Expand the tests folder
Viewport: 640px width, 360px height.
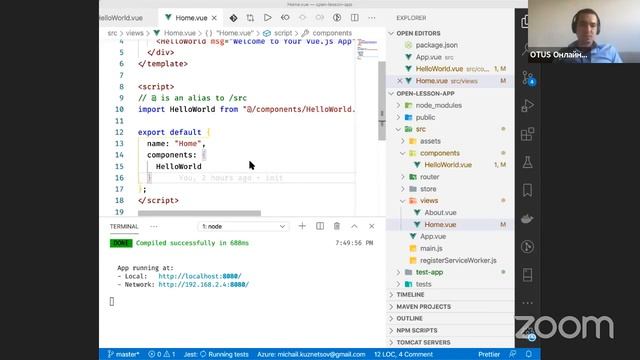pyautogui.click(x=398, y=284)
